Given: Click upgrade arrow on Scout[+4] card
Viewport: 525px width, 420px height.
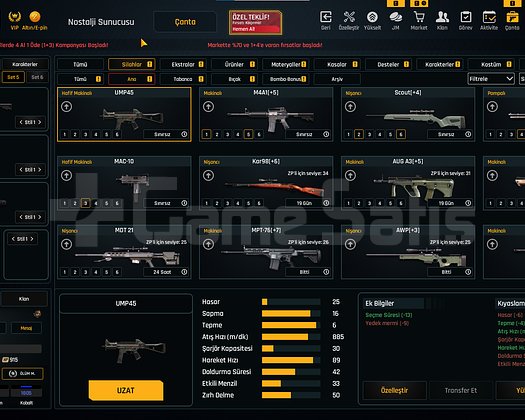Looking at the screenshot, I should 350,107.
